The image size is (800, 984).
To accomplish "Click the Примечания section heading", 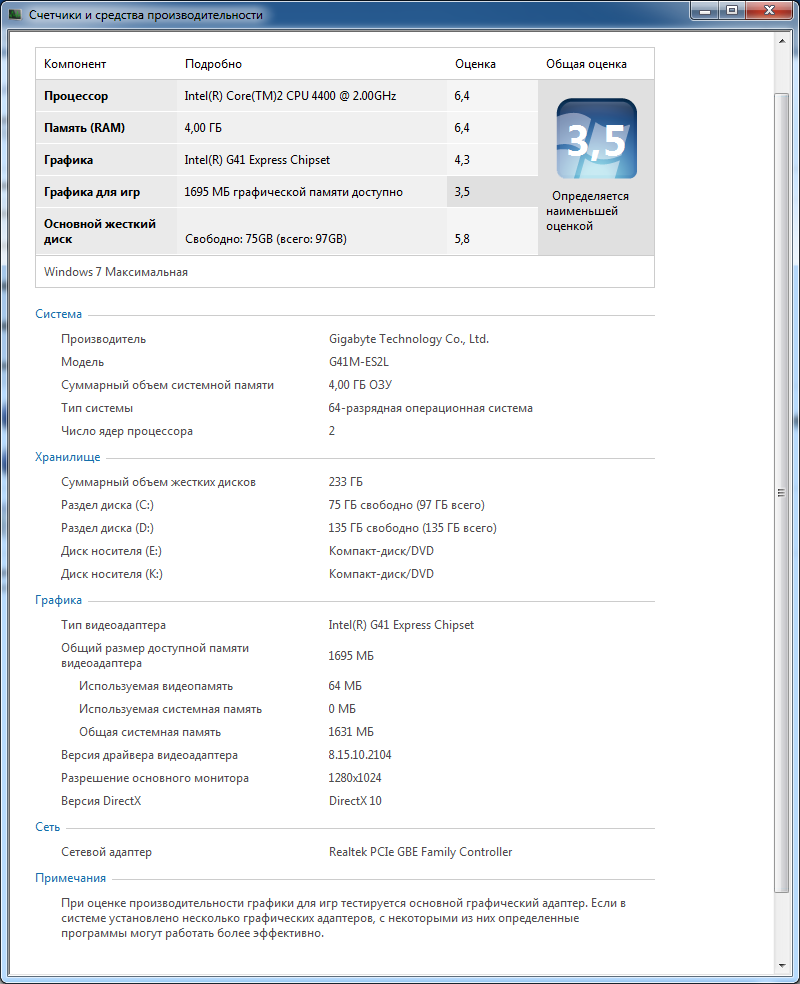I will pyautogui.click(x=70, y=877).
